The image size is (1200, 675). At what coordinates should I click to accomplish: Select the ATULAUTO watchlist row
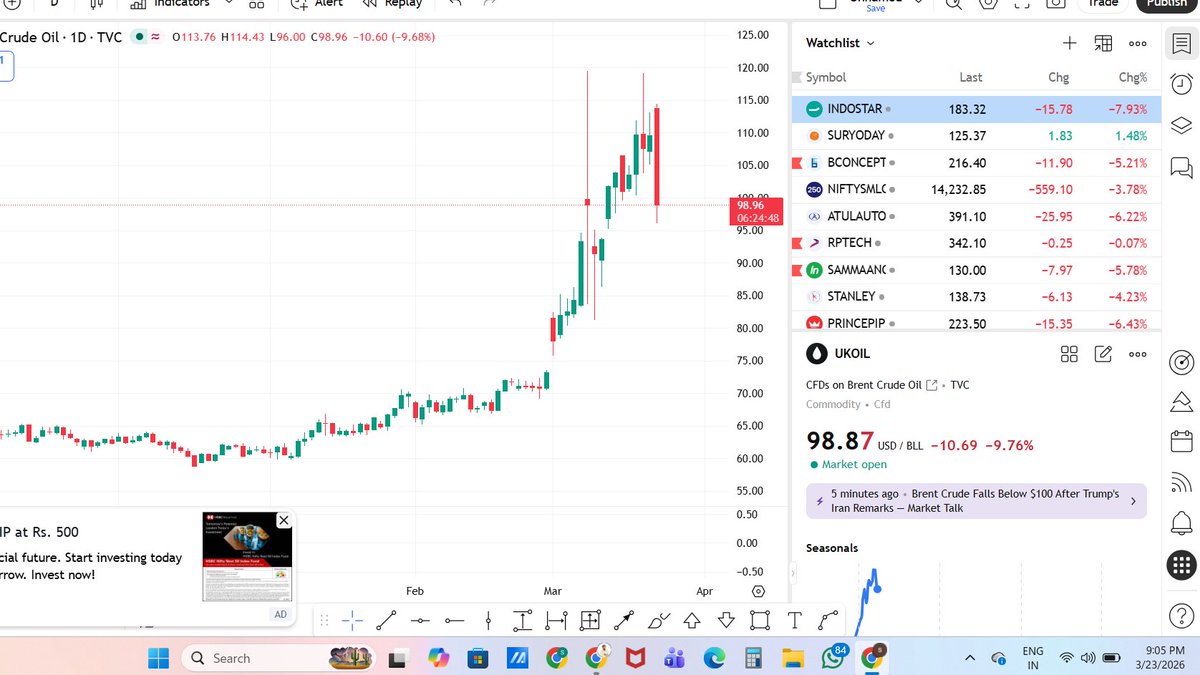pyautogui.click(x=976, y=216)
